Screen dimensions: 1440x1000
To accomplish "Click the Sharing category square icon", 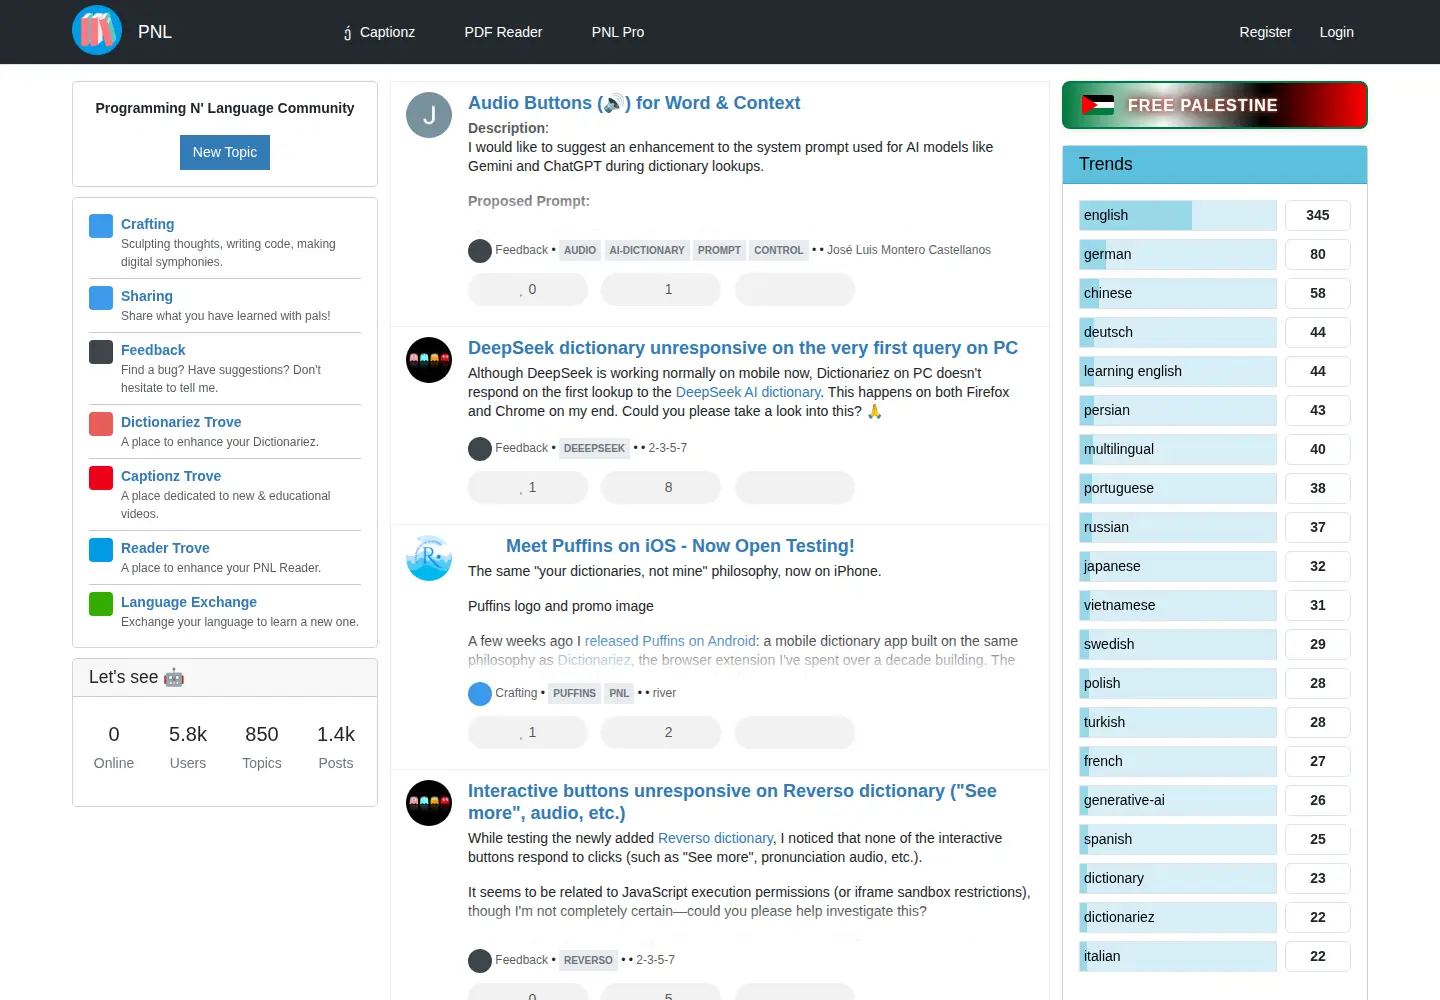I will click(x=101, y=298).
